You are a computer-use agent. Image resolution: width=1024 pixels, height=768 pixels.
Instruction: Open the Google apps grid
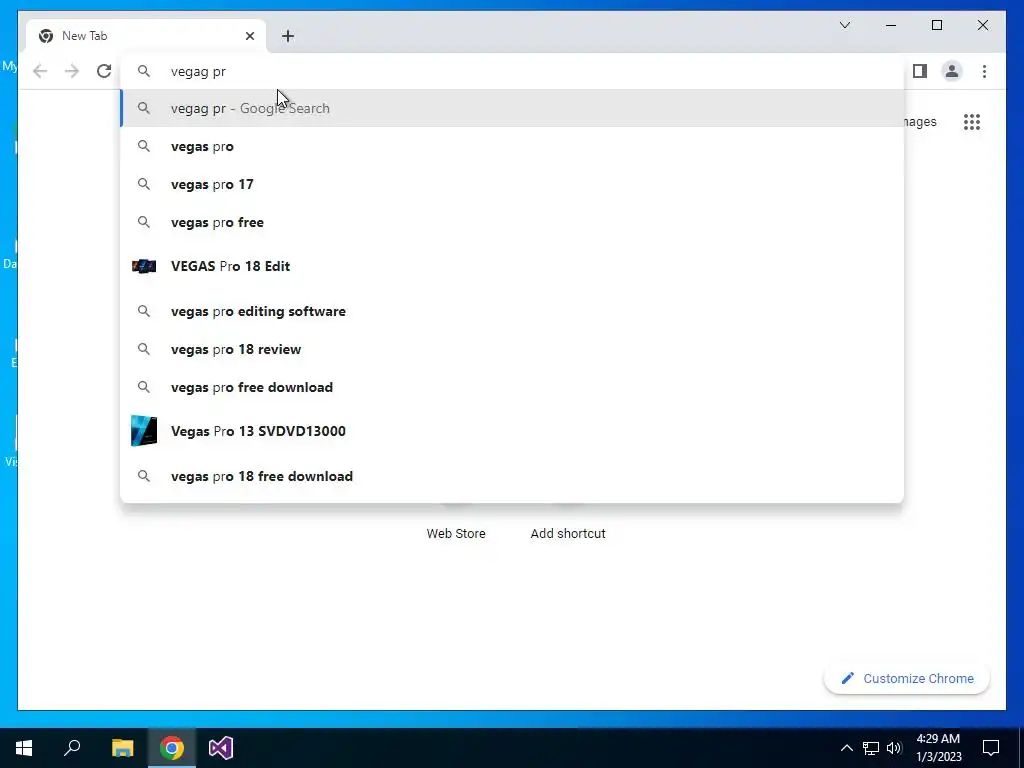tap(972, 122)
